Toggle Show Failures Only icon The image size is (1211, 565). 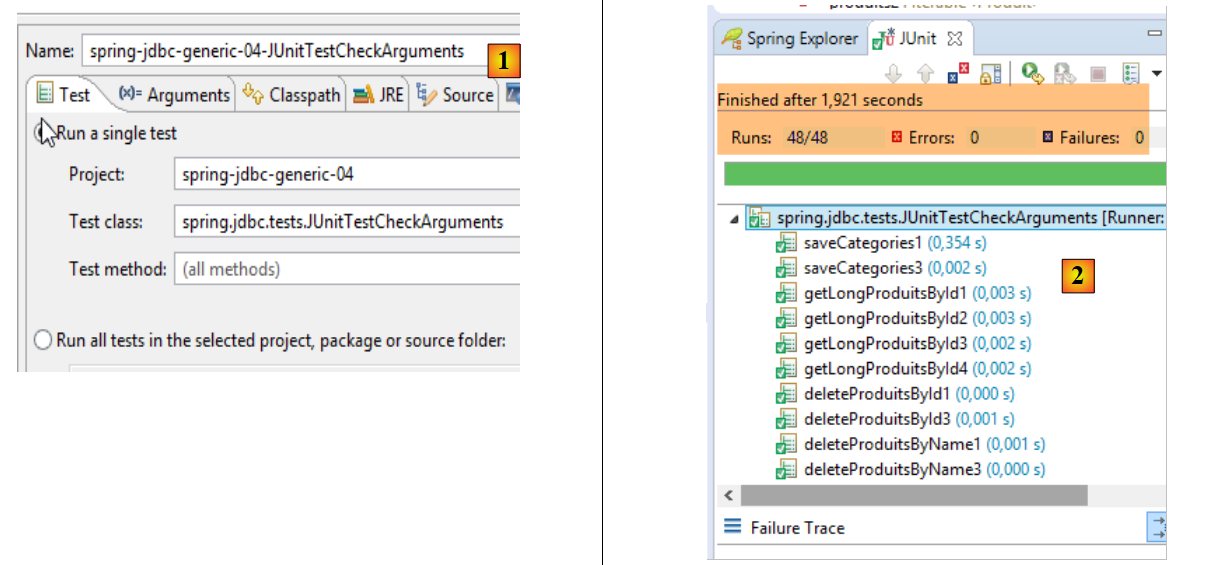[x=957, y=73]
